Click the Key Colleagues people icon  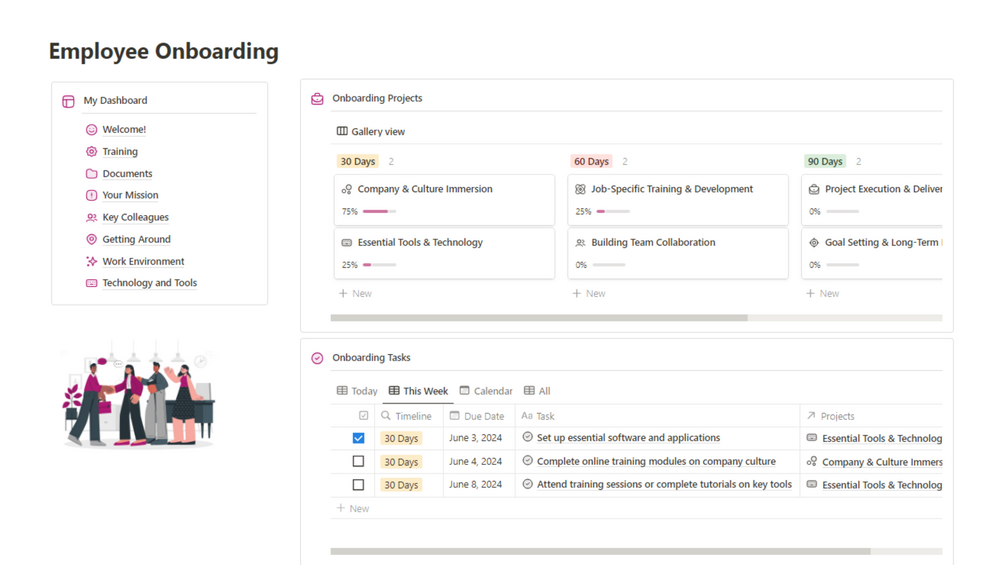[91, 218]
